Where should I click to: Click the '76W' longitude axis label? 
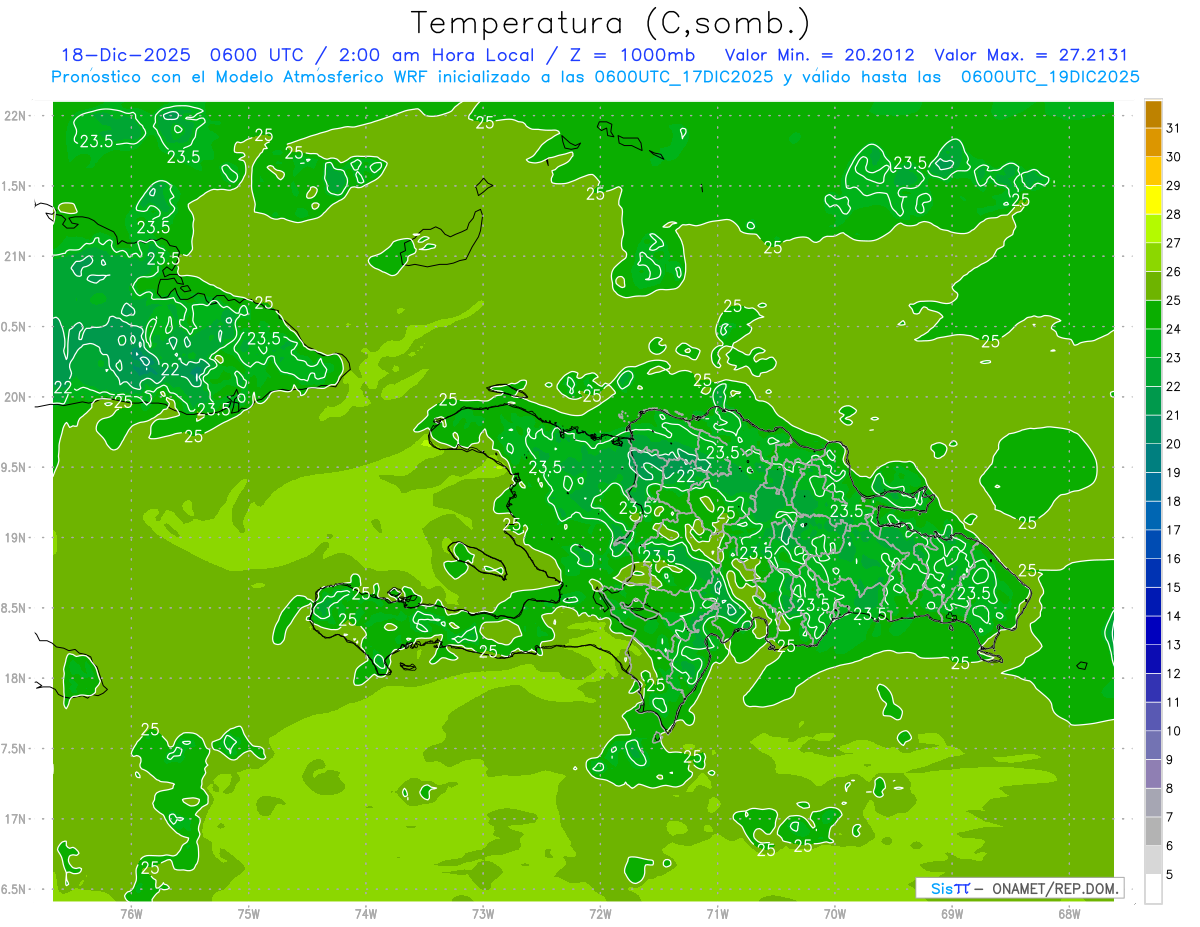[131, 913]
